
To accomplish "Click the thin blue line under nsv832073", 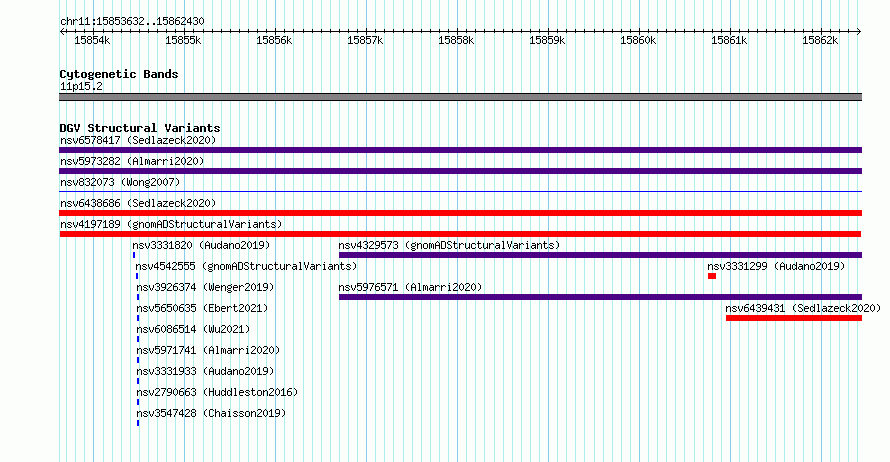I will [x=460, y=192].
